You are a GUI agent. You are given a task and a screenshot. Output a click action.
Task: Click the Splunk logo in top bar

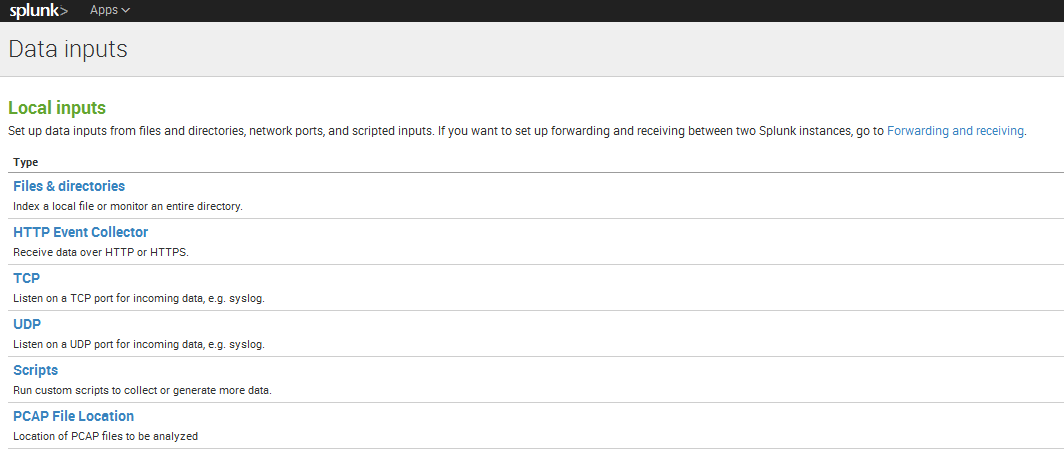tap(39, 11)
